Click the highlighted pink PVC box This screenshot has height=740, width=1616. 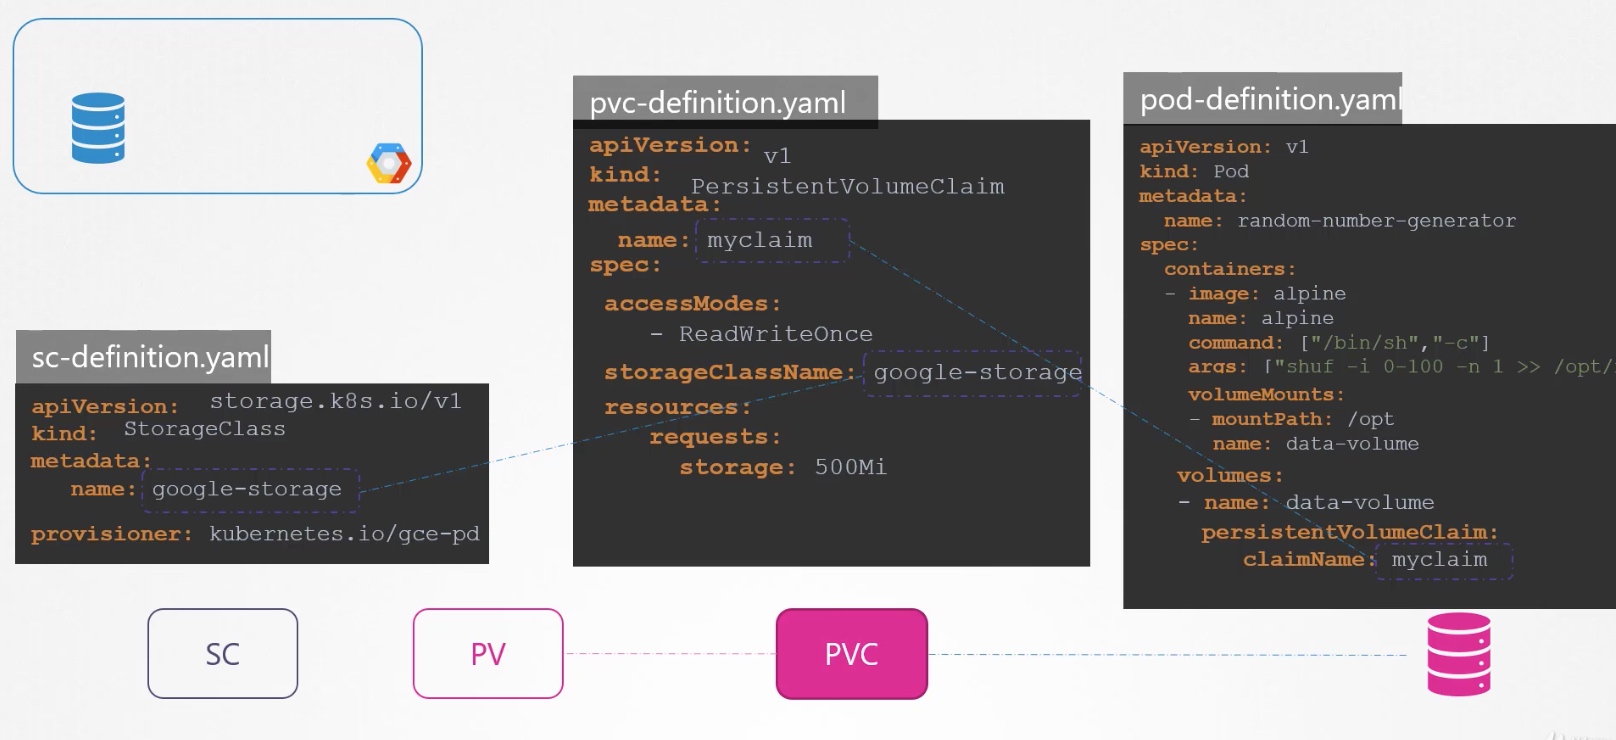[x=852, y=654]
